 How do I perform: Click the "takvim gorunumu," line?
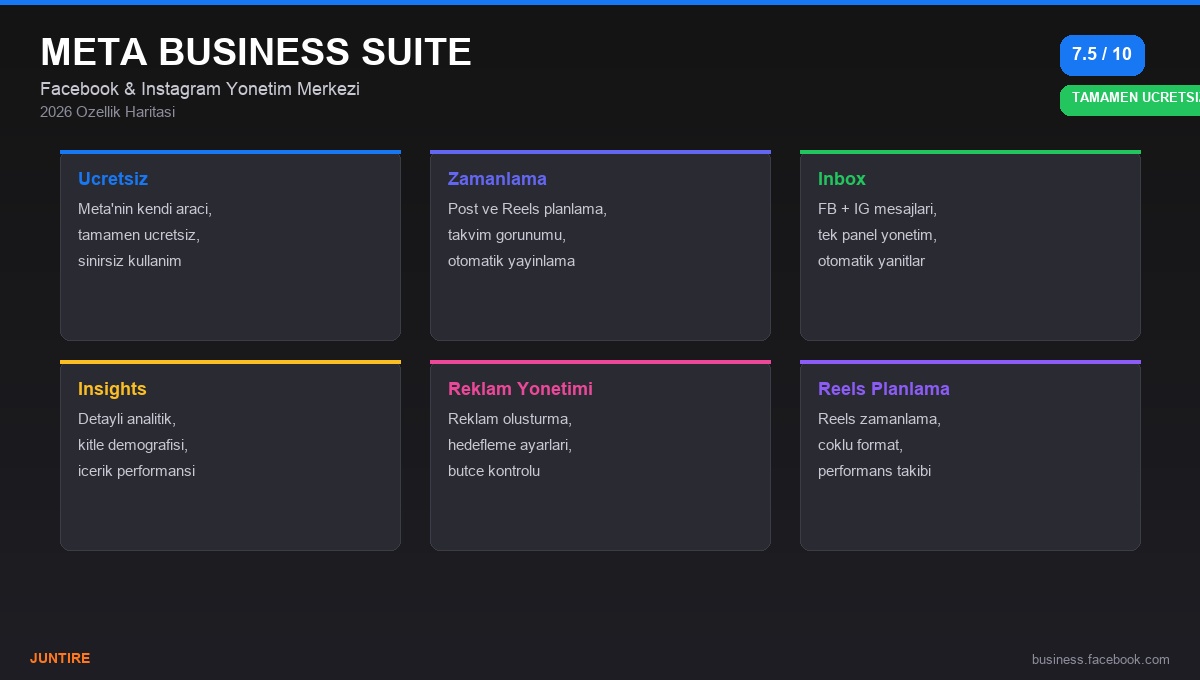(507, 235)
